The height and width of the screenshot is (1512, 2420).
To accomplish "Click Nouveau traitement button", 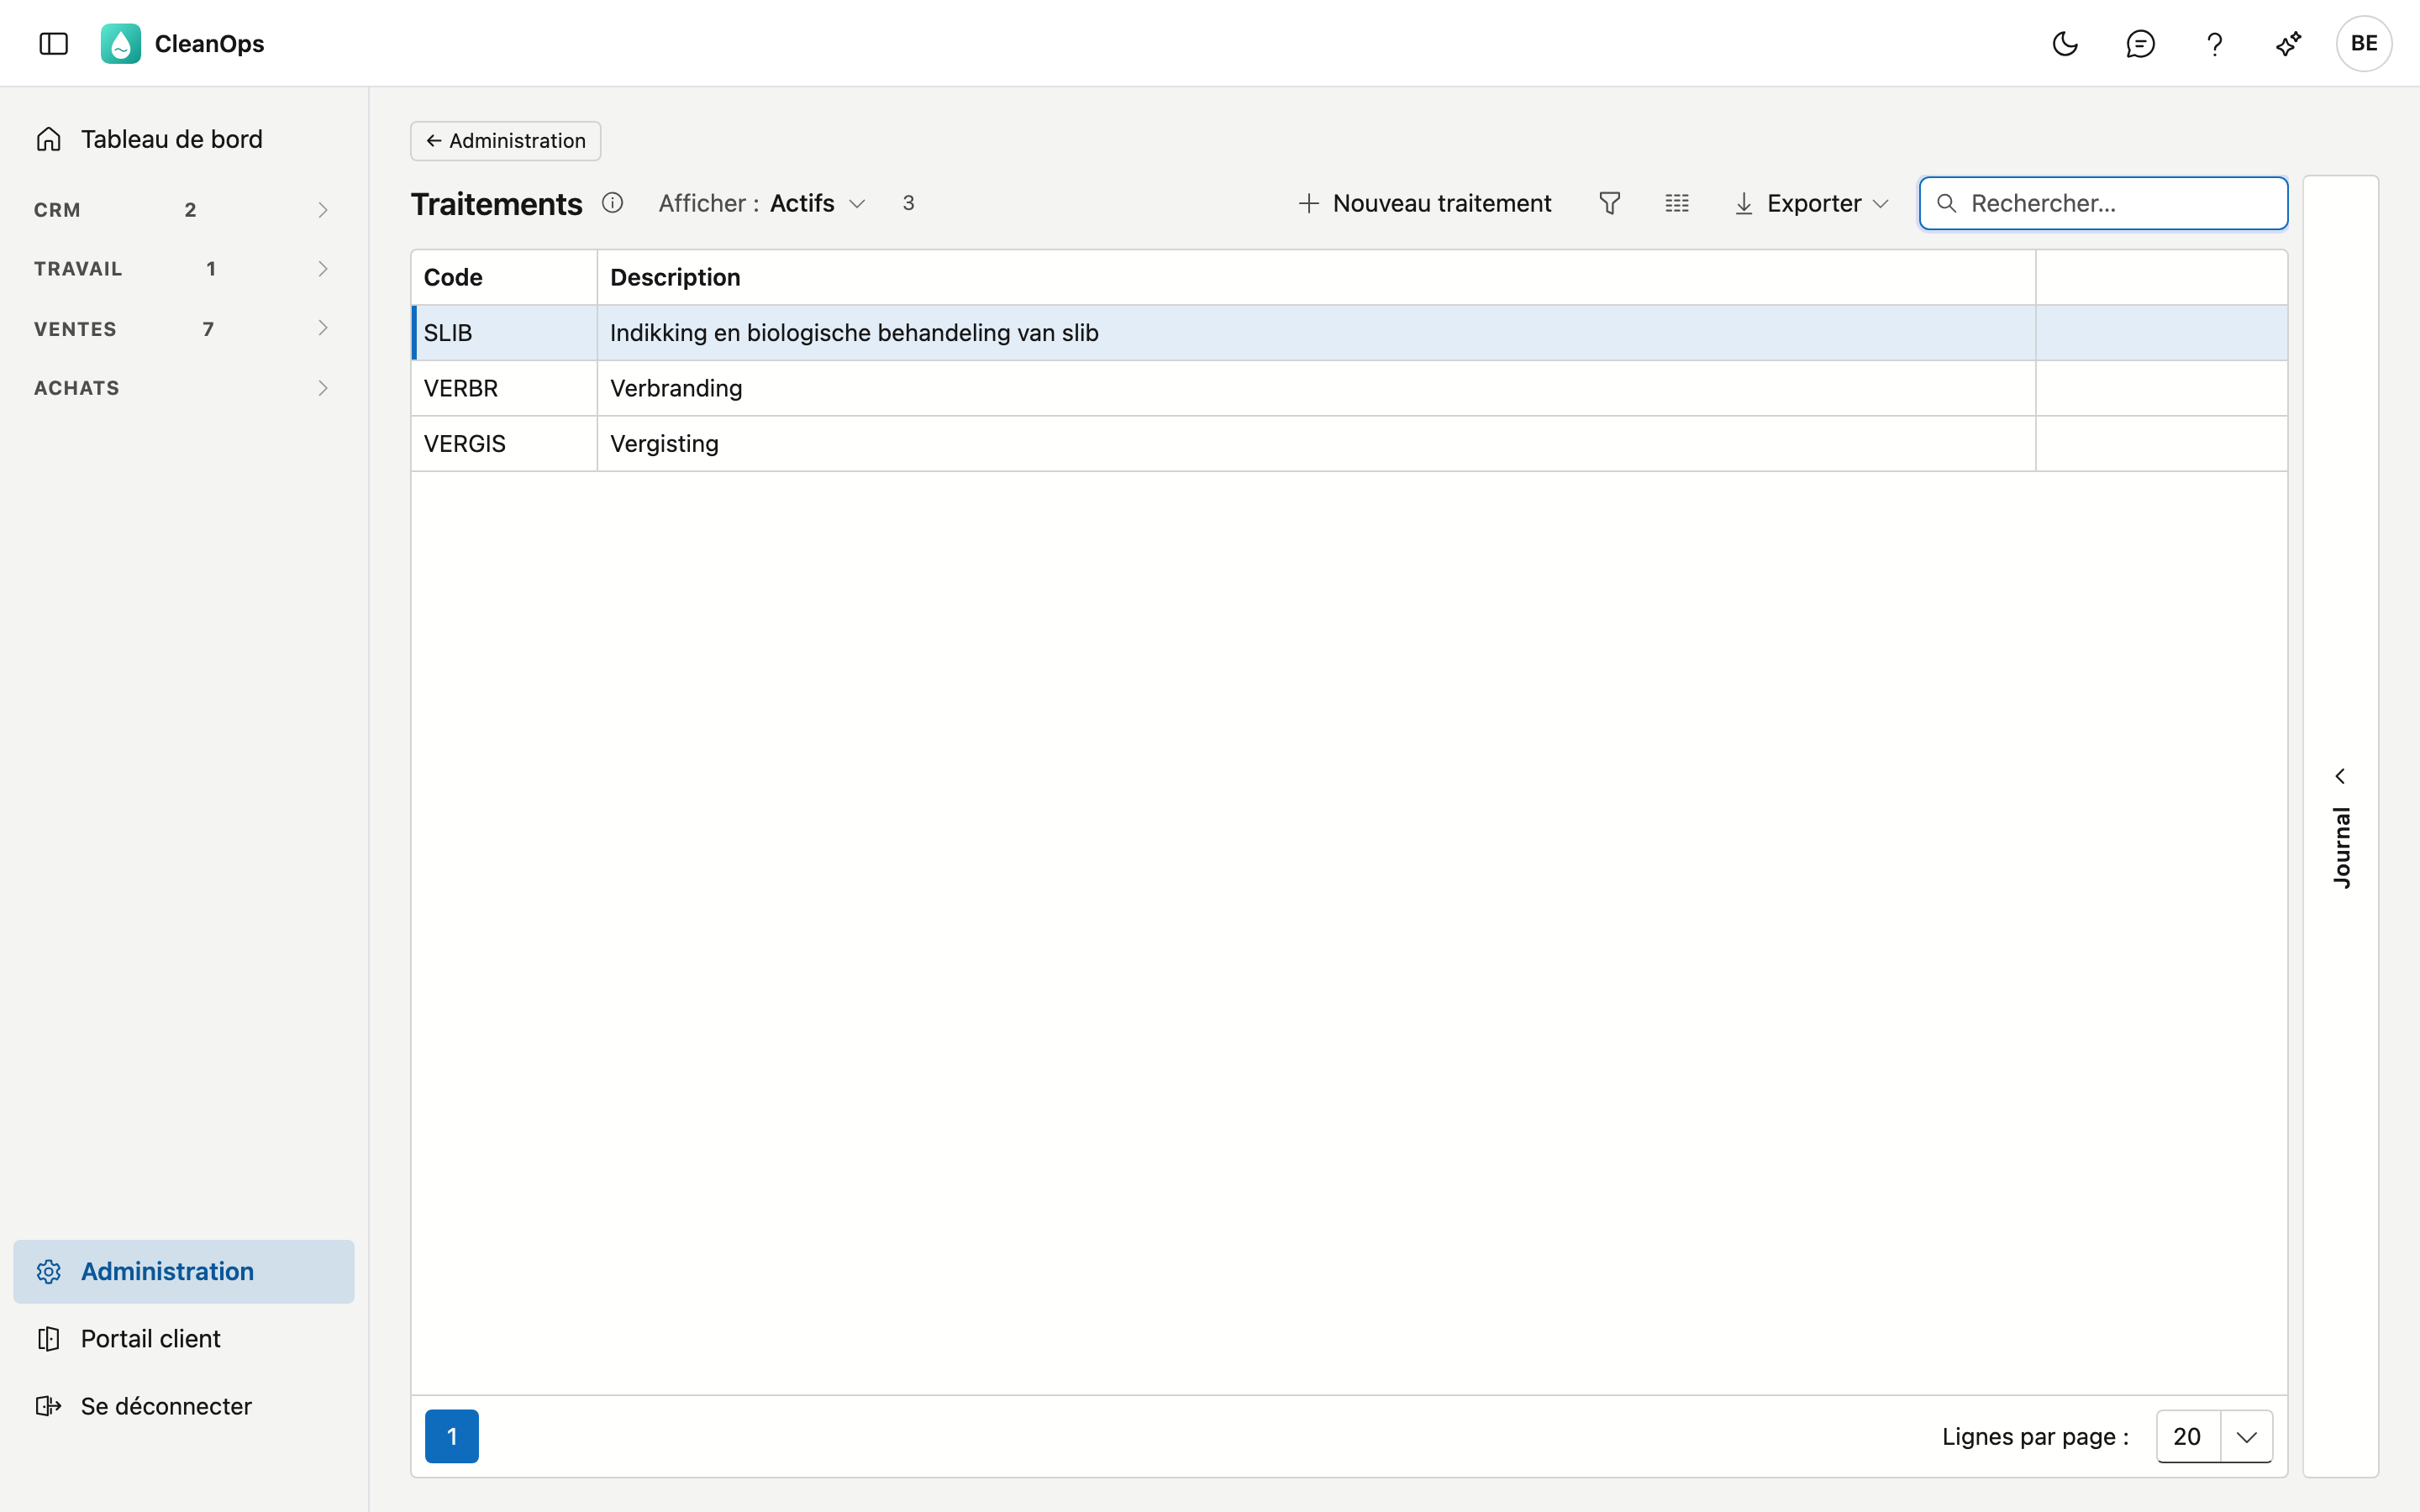I will click(x=1424, y=203).
